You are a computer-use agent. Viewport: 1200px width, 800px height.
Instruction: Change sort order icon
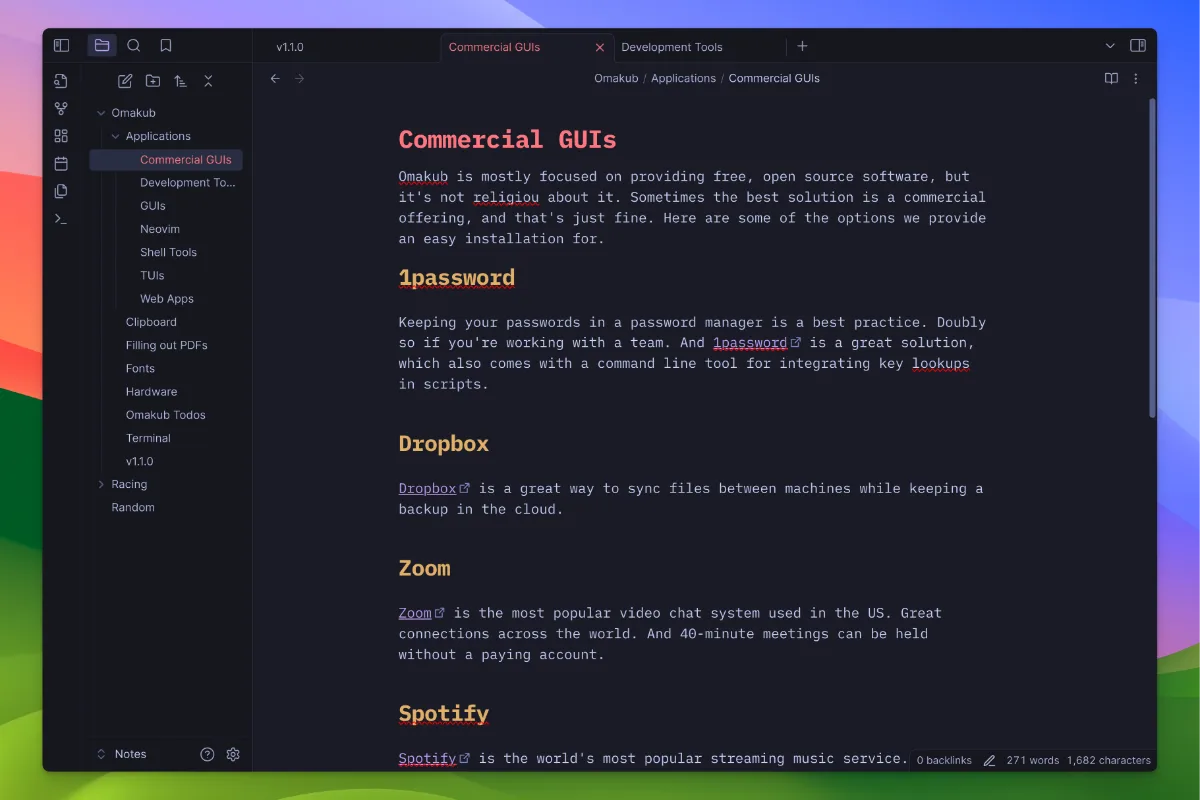coord(180,81)
